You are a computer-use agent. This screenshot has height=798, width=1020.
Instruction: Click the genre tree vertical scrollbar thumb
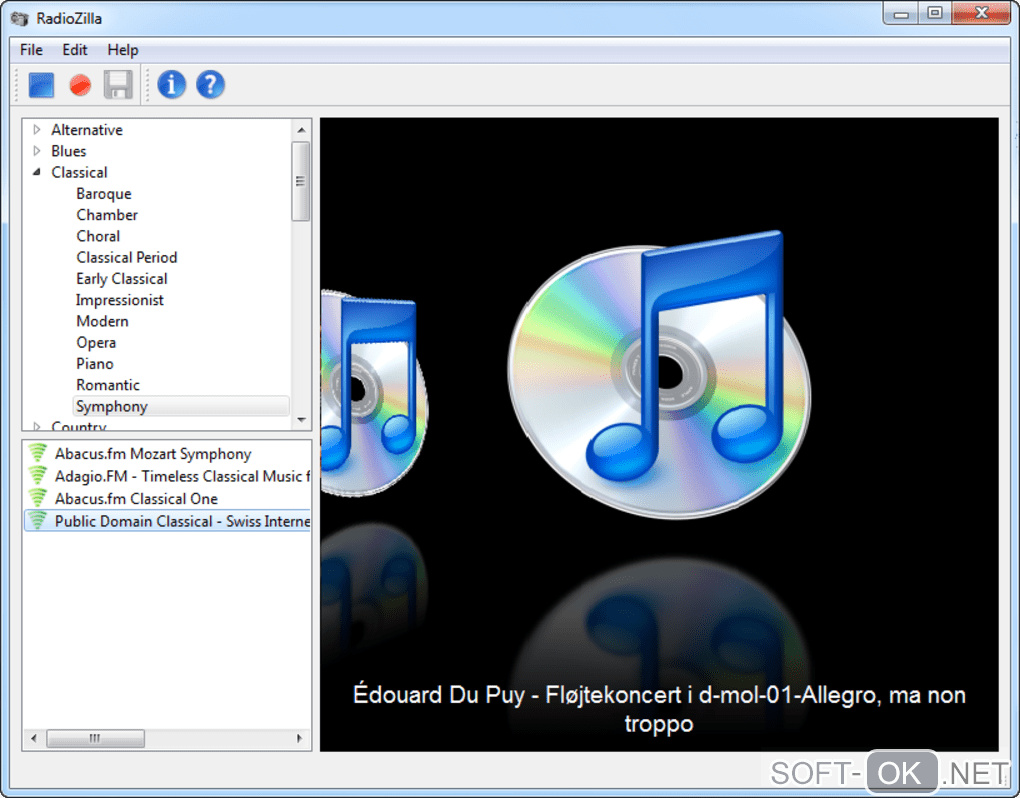tap(301, 181)
